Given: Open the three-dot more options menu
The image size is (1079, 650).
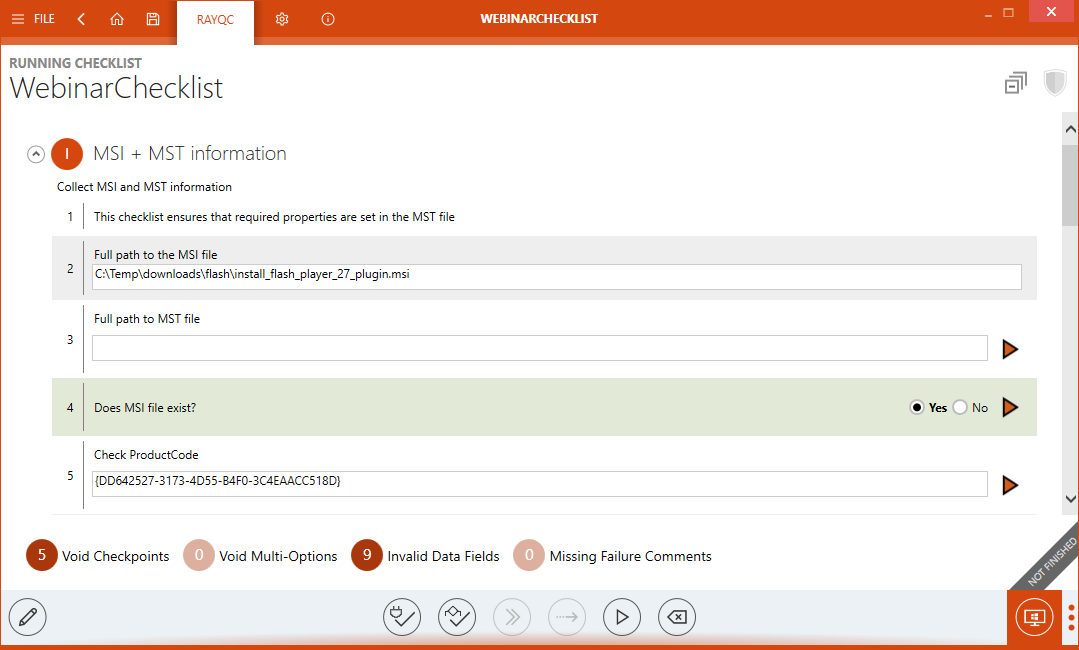Looking at the screenshot, I should tap(1071, 617).
